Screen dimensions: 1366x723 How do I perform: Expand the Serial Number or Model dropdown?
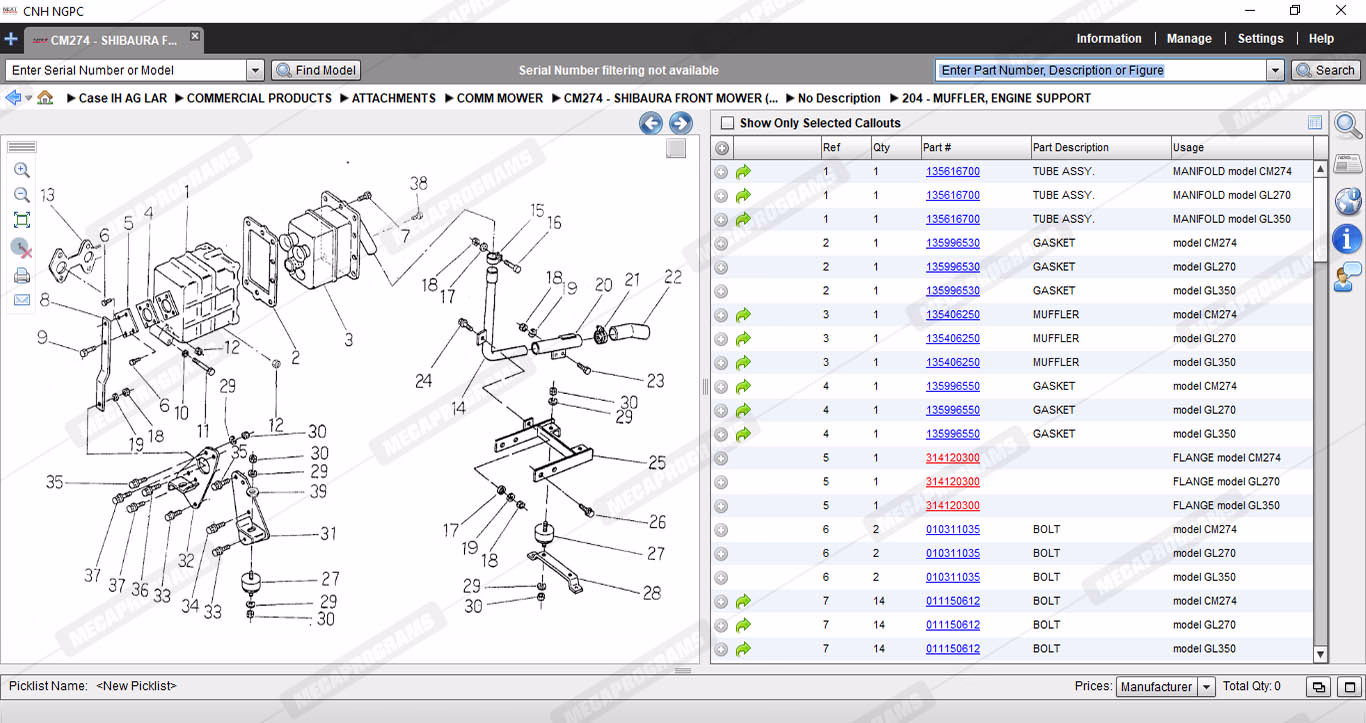pyautogui.click(x=254, y=70)
